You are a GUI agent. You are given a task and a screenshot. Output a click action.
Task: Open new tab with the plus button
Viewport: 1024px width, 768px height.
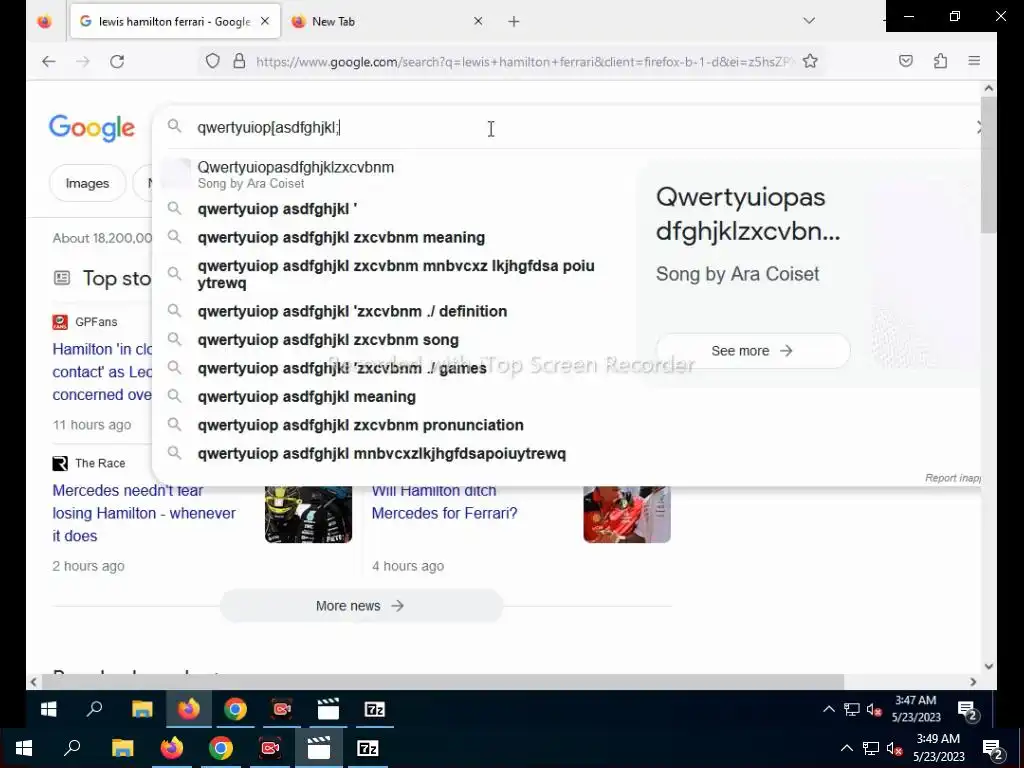tap(514, 22)
